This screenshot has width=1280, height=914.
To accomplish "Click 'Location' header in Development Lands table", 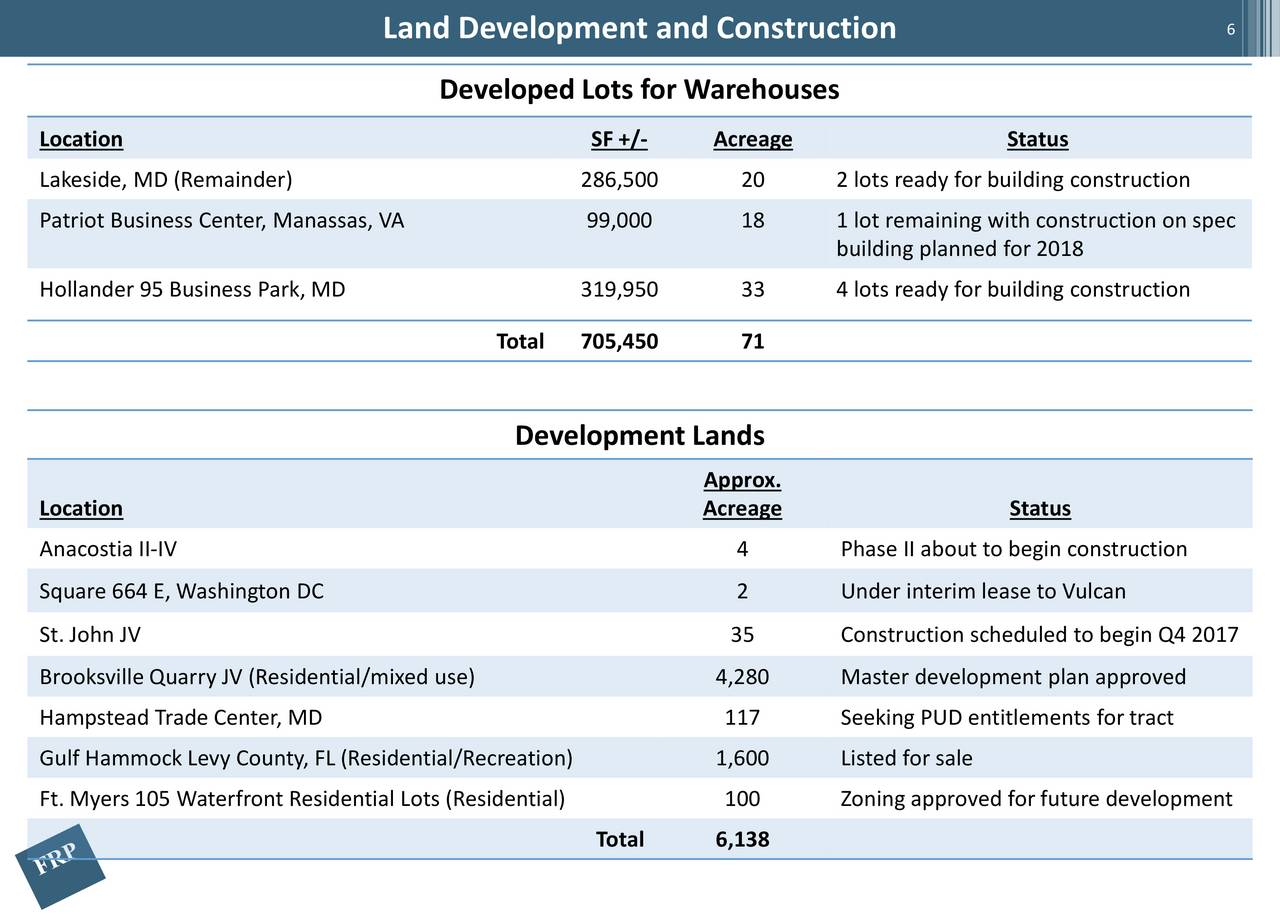I will 81,509.
